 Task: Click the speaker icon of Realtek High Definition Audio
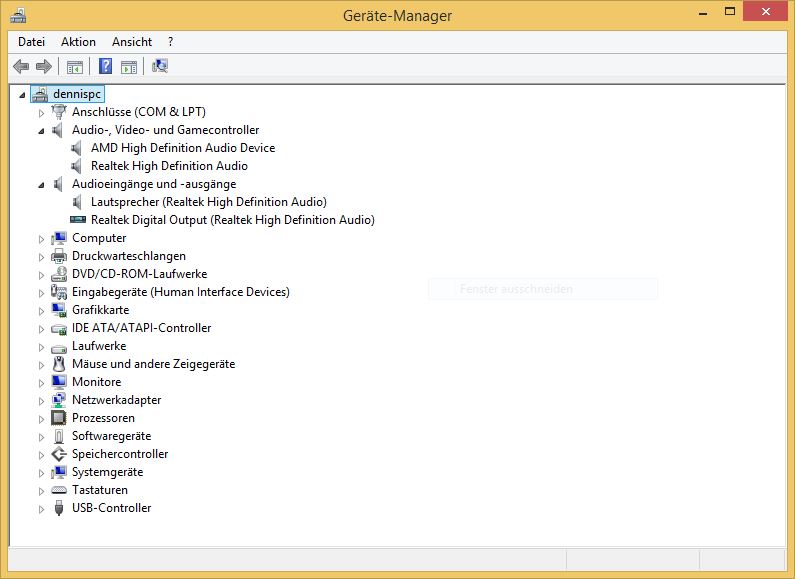(77, 166)
